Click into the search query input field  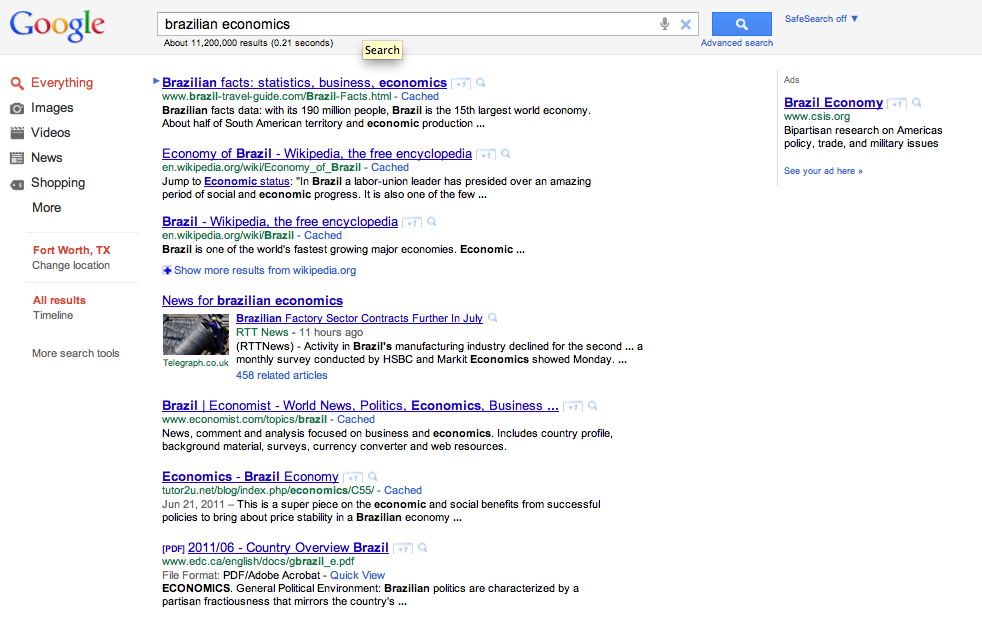tap(400, 24)
